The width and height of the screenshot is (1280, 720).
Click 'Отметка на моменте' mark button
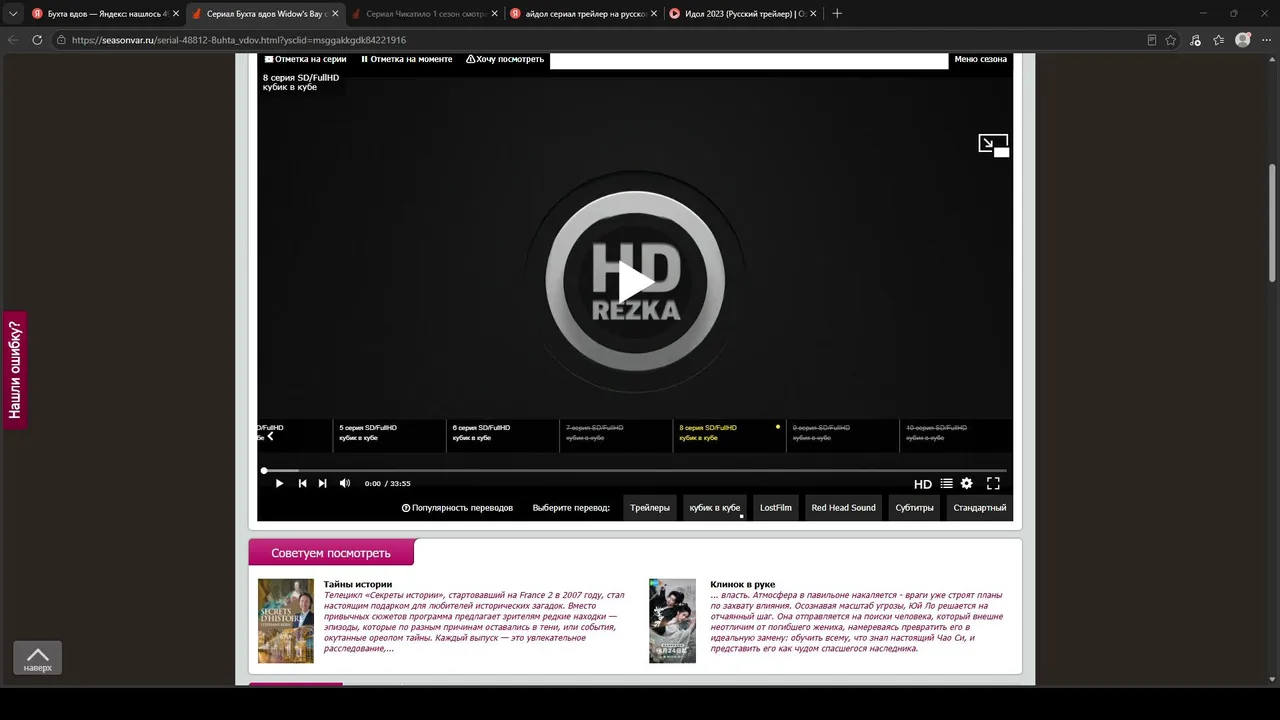point(407,59)
